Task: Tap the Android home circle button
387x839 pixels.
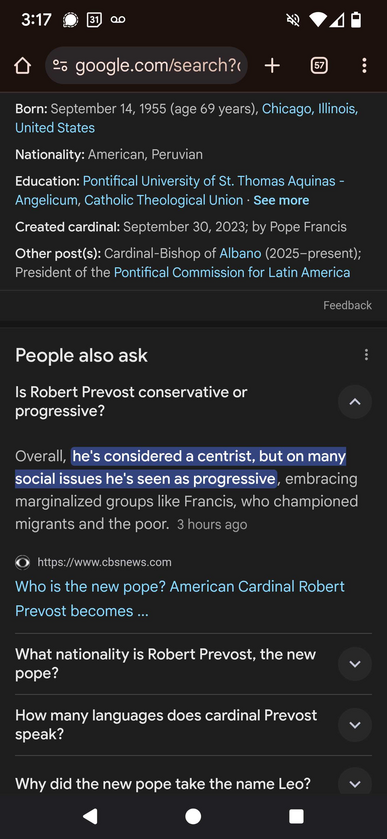Action: click(x=193, y=815)
